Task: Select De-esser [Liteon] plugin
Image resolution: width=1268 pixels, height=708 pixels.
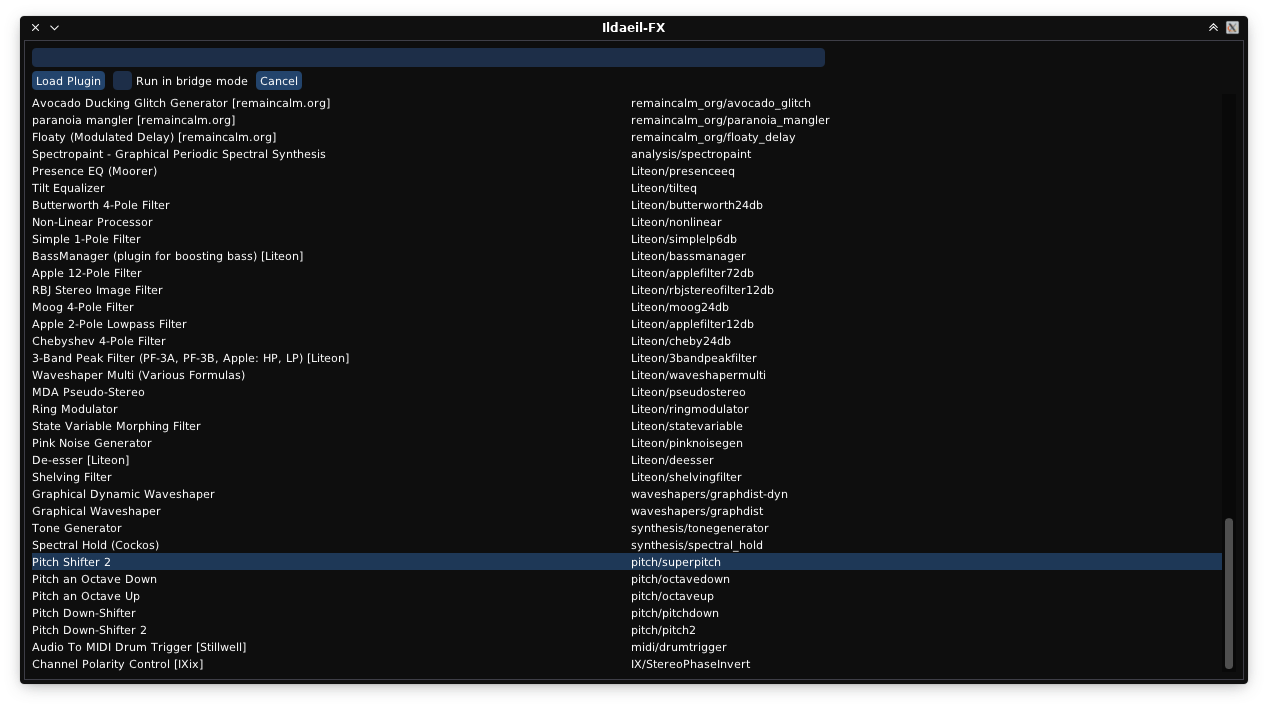Action: [x=80, y=460]
